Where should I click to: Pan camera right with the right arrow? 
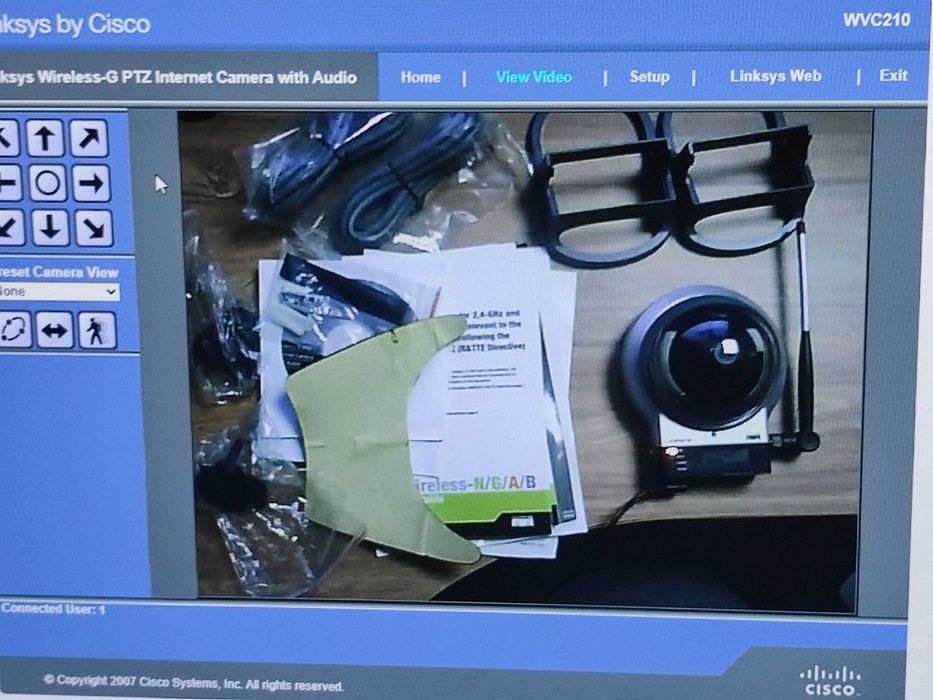pos(92,183)
